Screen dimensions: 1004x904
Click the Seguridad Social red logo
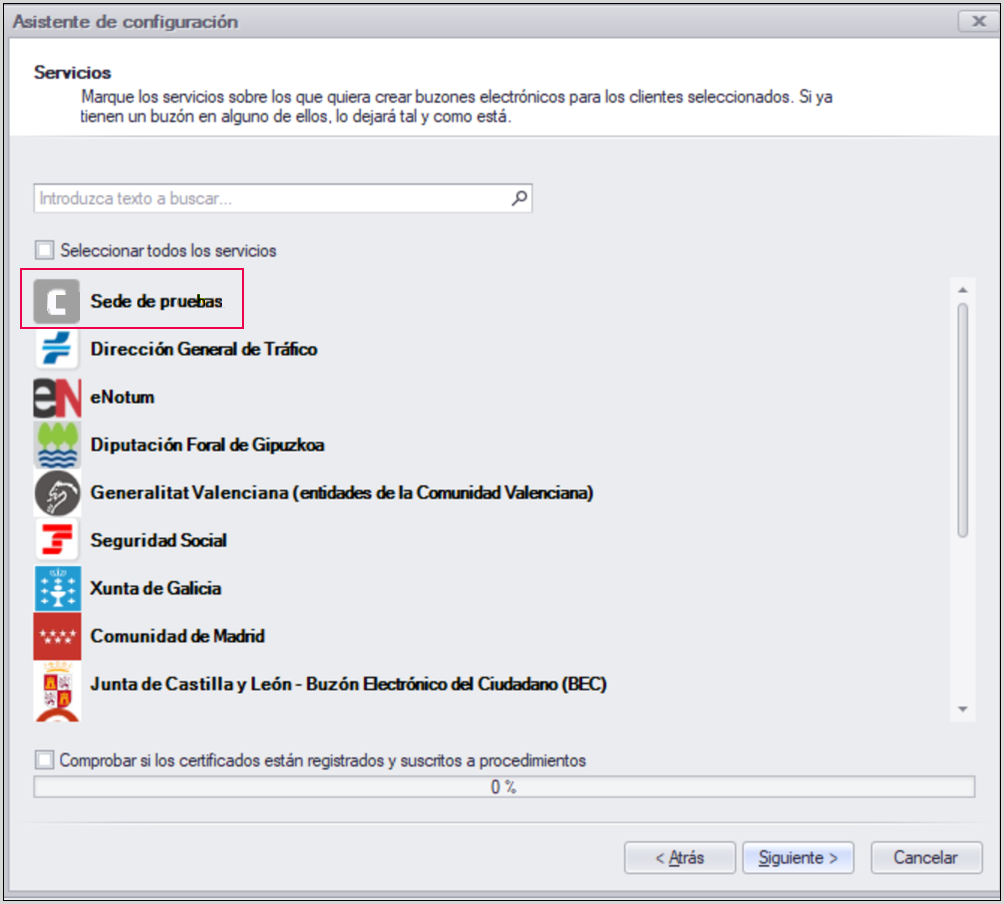click(57, 540)
